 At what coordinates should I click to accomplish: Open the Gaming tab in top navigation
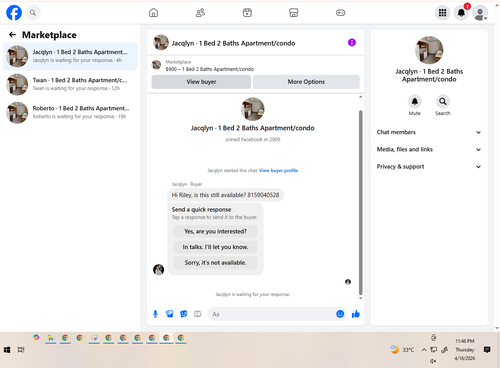click(340, 13)
